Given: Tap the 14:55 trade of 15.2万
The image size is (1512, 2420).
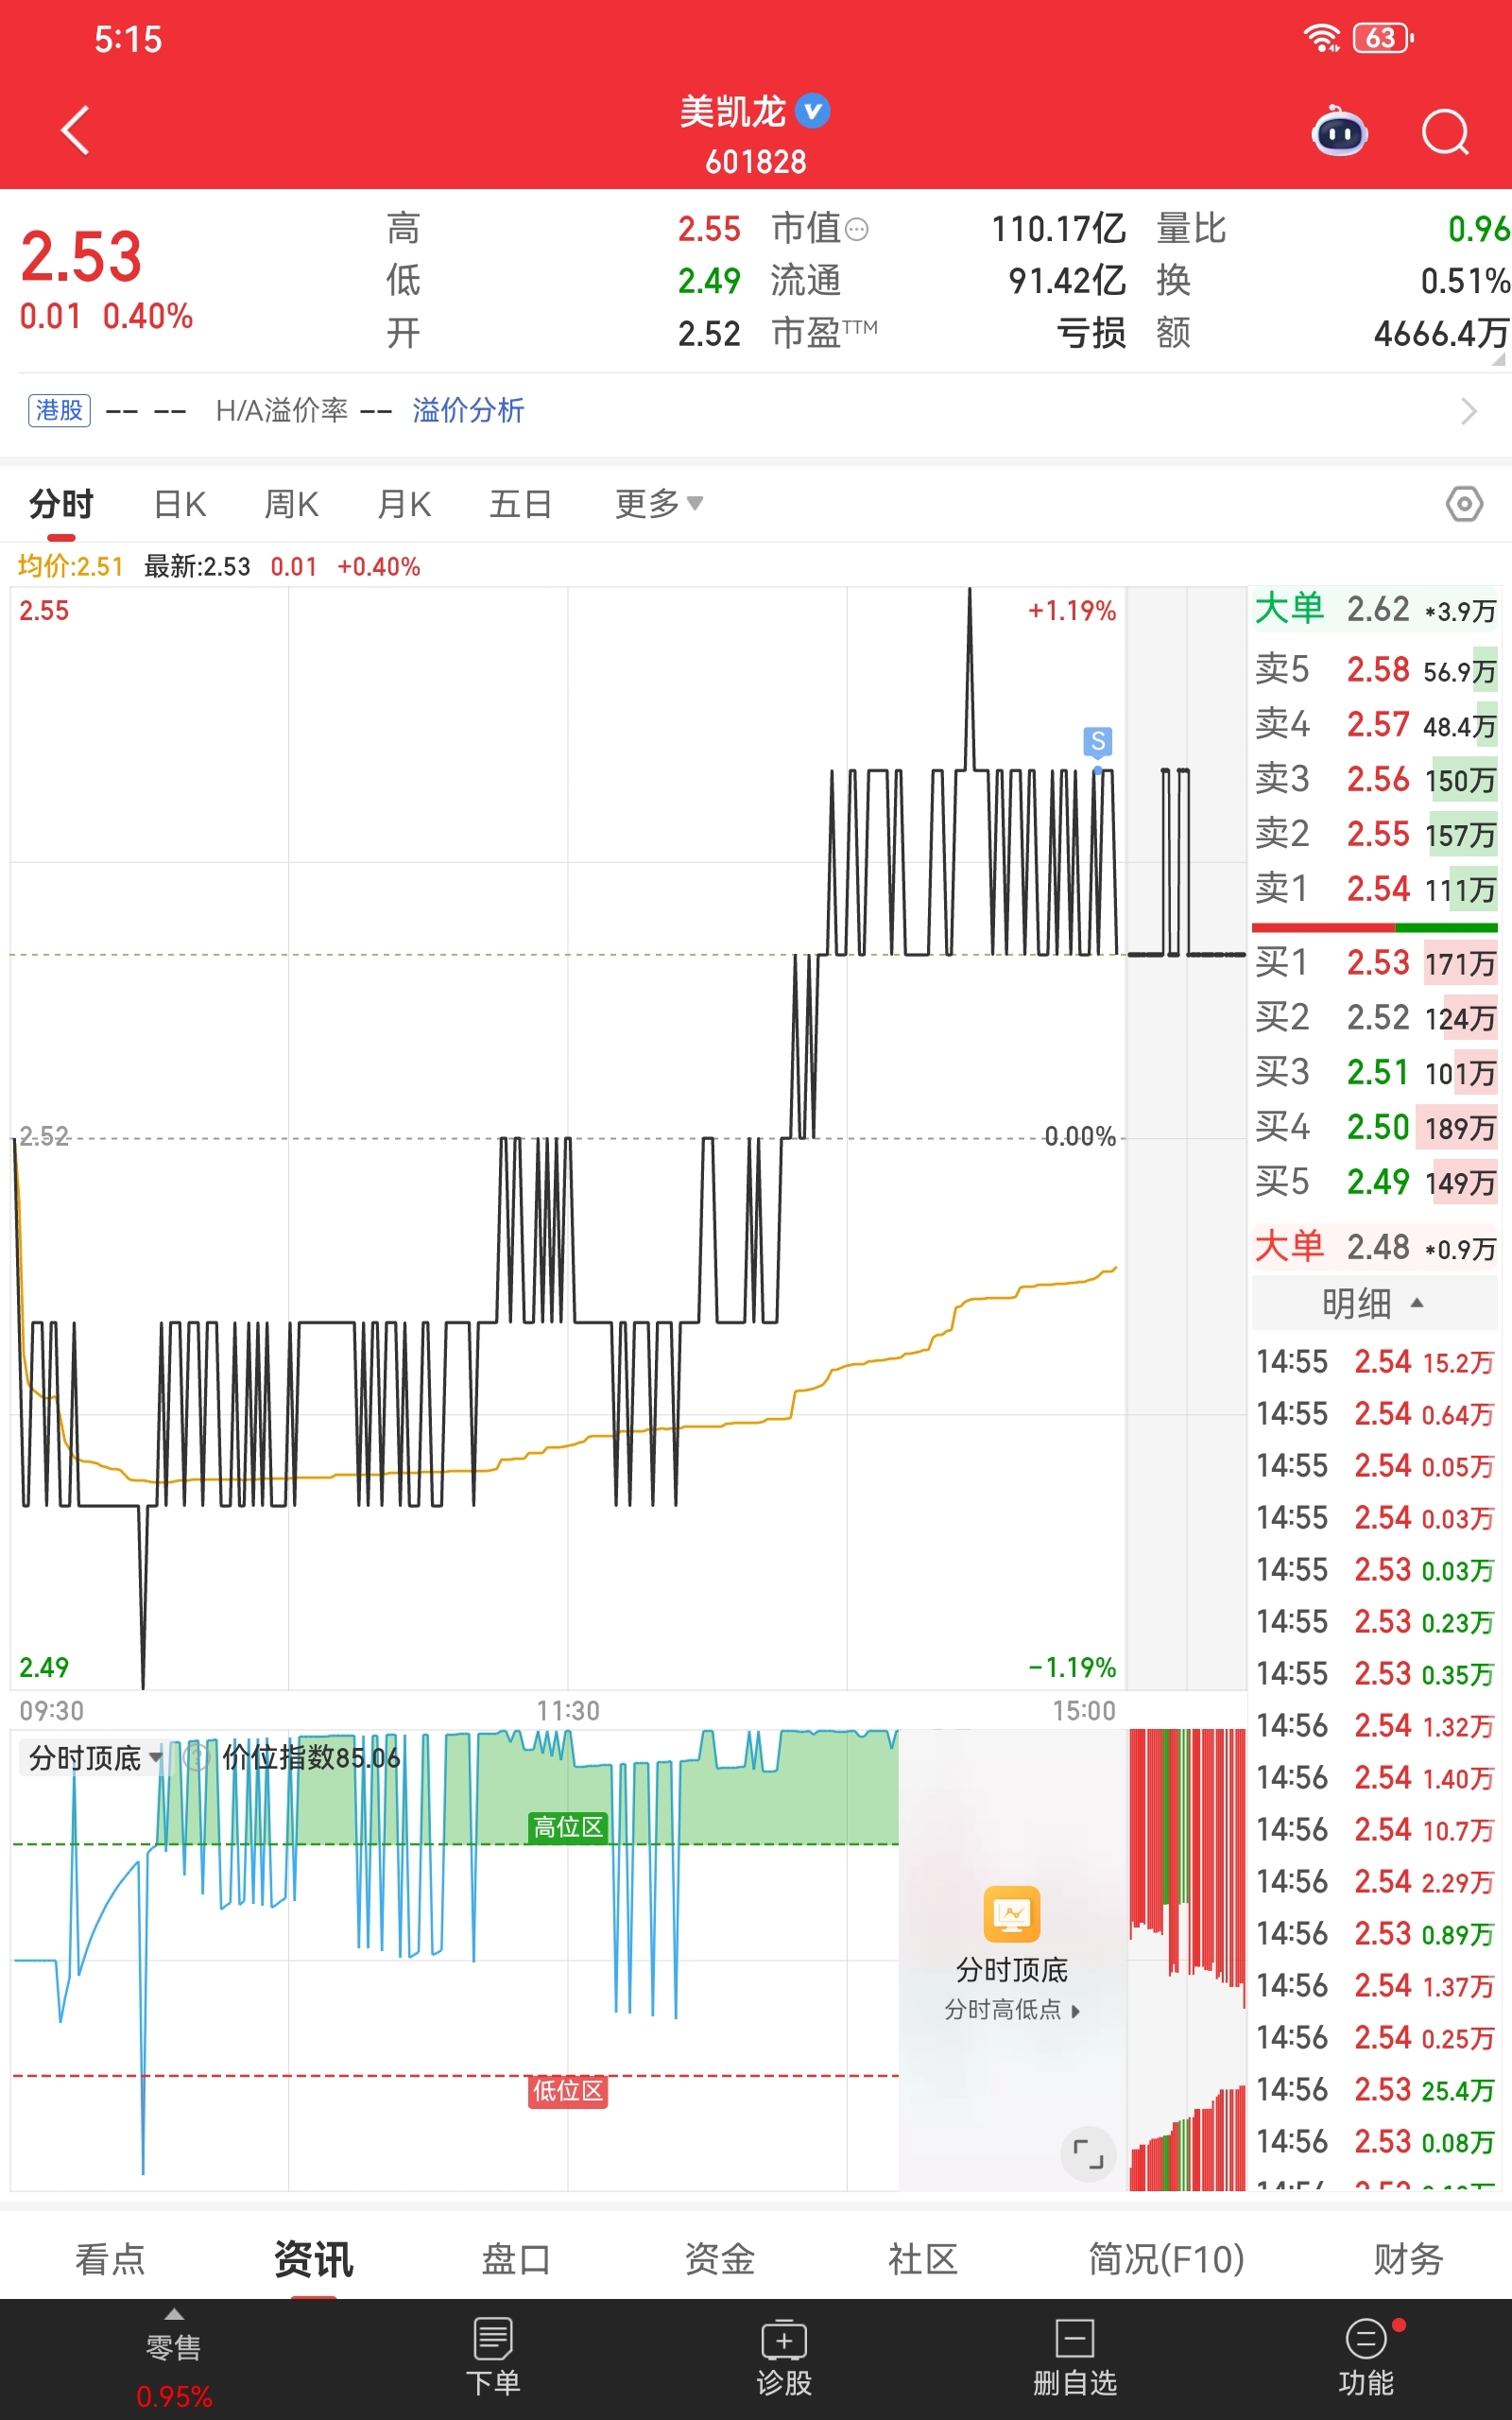Looking at the screenshot, I should 1375,1362.
